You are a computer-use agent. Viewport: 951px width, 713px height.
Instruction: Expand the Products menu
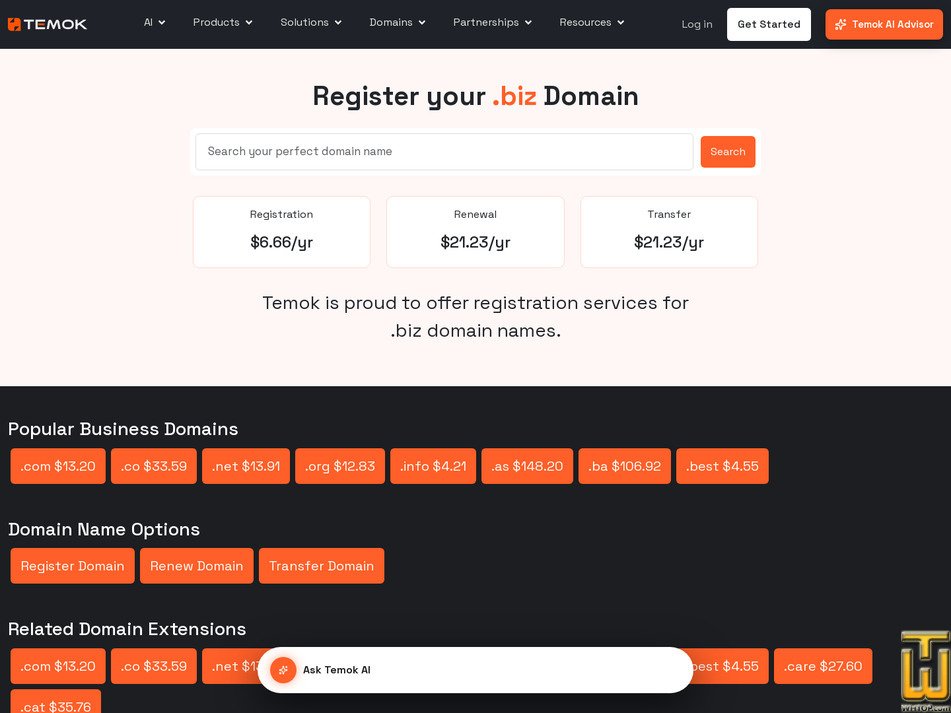(x=223, y=22)
